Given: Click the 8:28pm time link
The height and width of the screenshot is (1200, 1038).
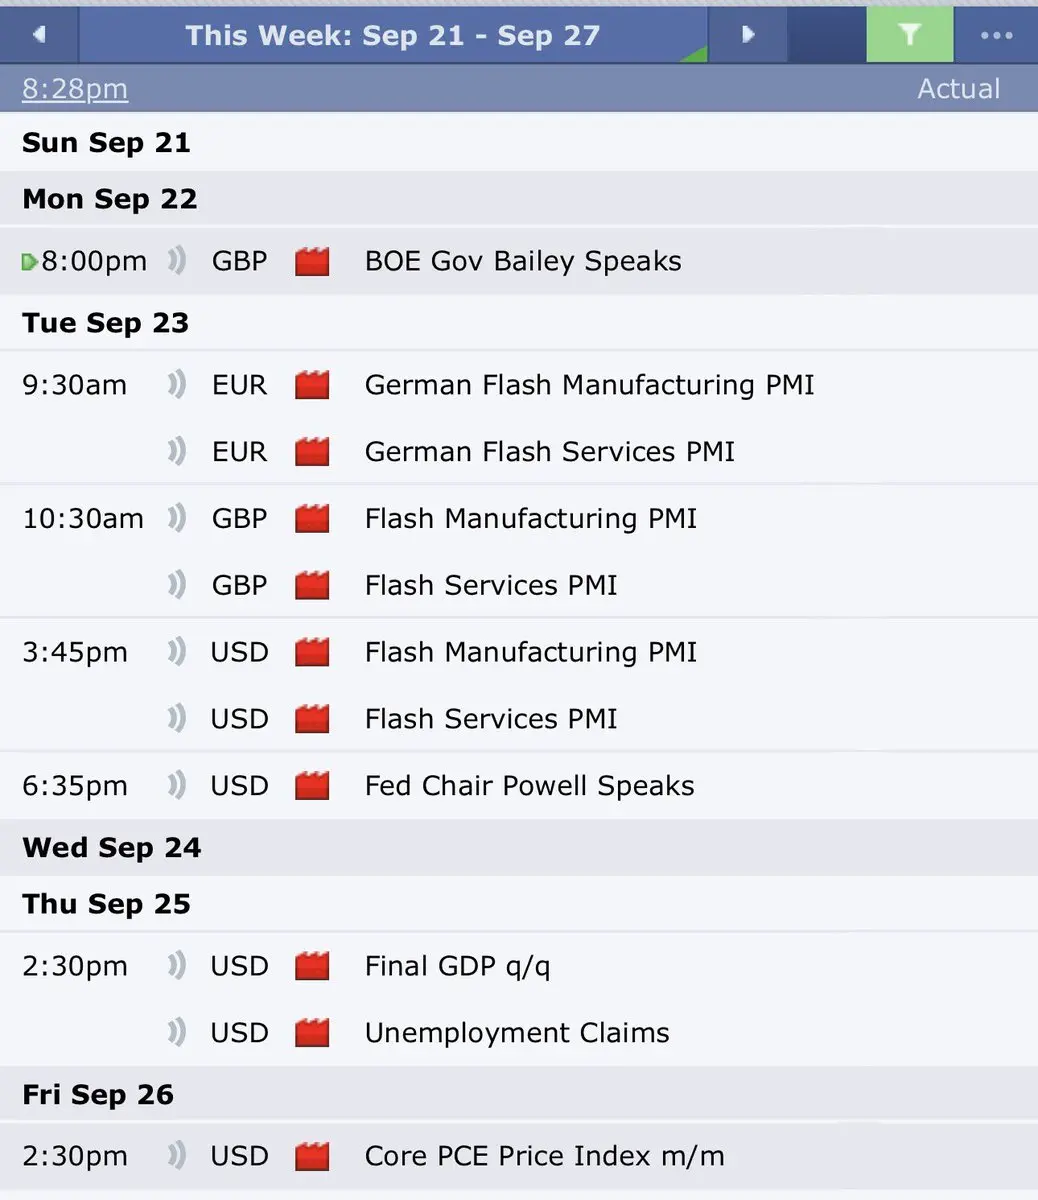Looking at the screenshot, I should (x=75, y=89).
